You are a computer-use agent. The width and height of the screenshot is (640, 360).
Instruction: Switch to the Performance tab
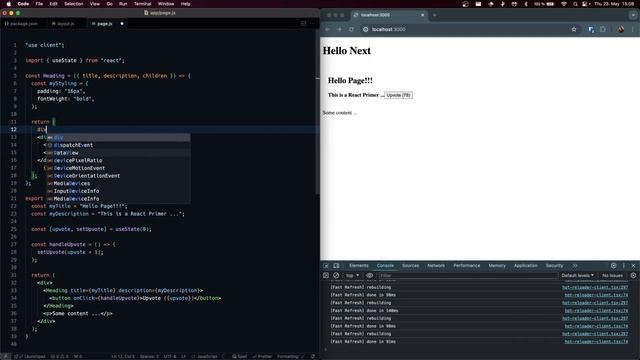coord(467,266)
